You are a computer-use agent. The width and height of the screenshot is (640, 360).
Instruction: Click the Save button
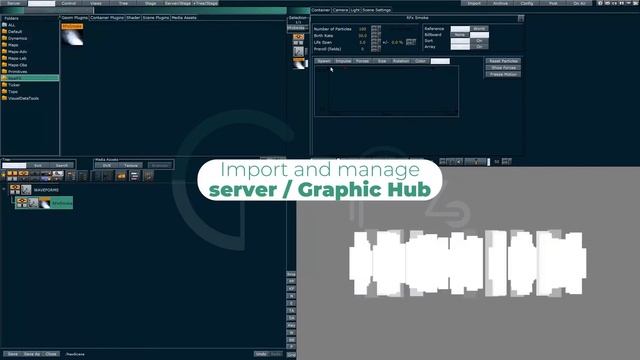(13, 354)
